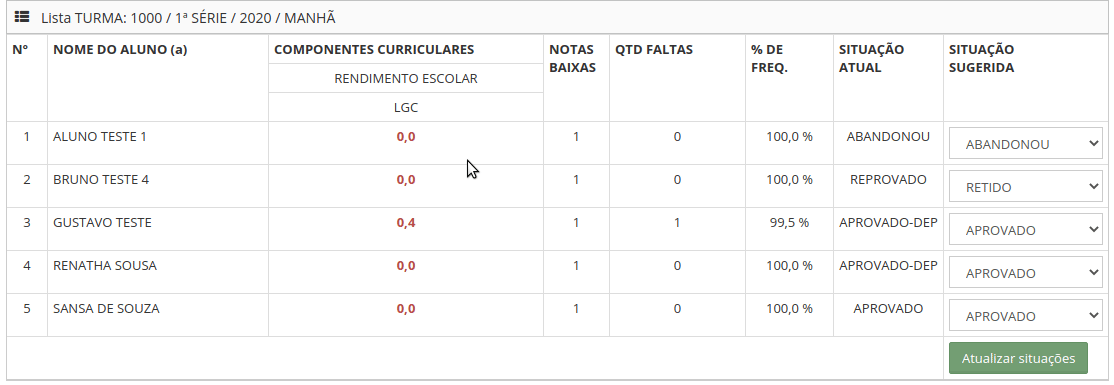This screenshot has height=385, width=1114.
Task: Select student name ALUNO TESTE 1
Action: [99, 136]
